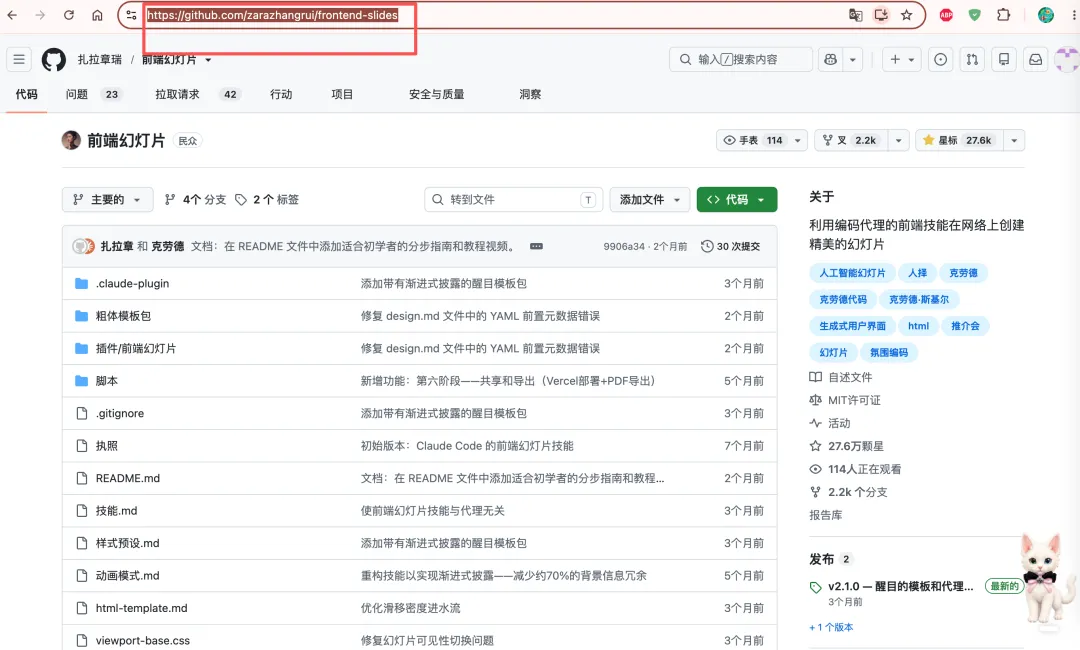Open the Copilot dropdown arrow
Image resolution: width=1080 pixels, height=650 pixels.
853,59
